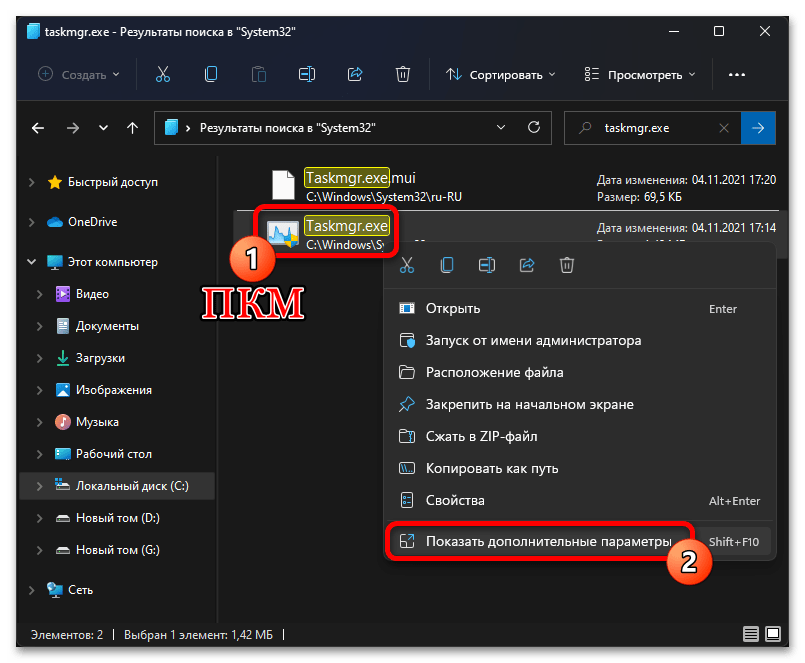Click the Share icon in the top toolbar
The image size is (805, 663).
tap(355, 74)
